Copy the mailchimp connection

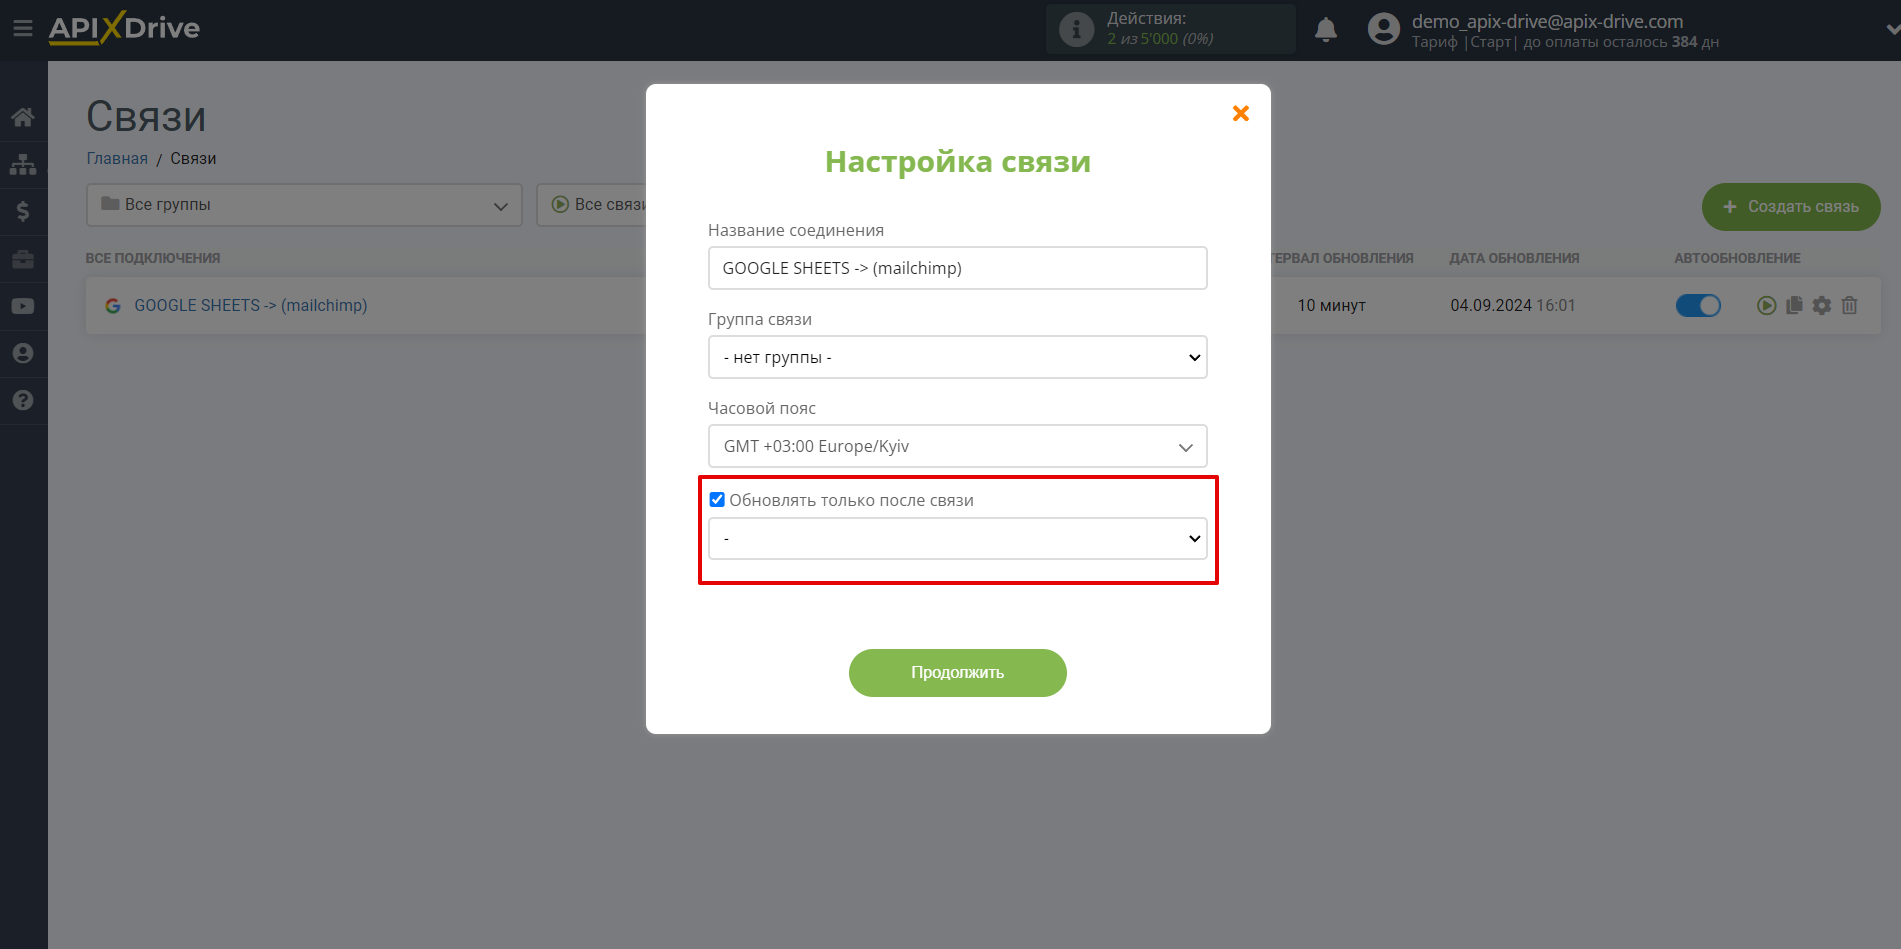coord(1794,305)
